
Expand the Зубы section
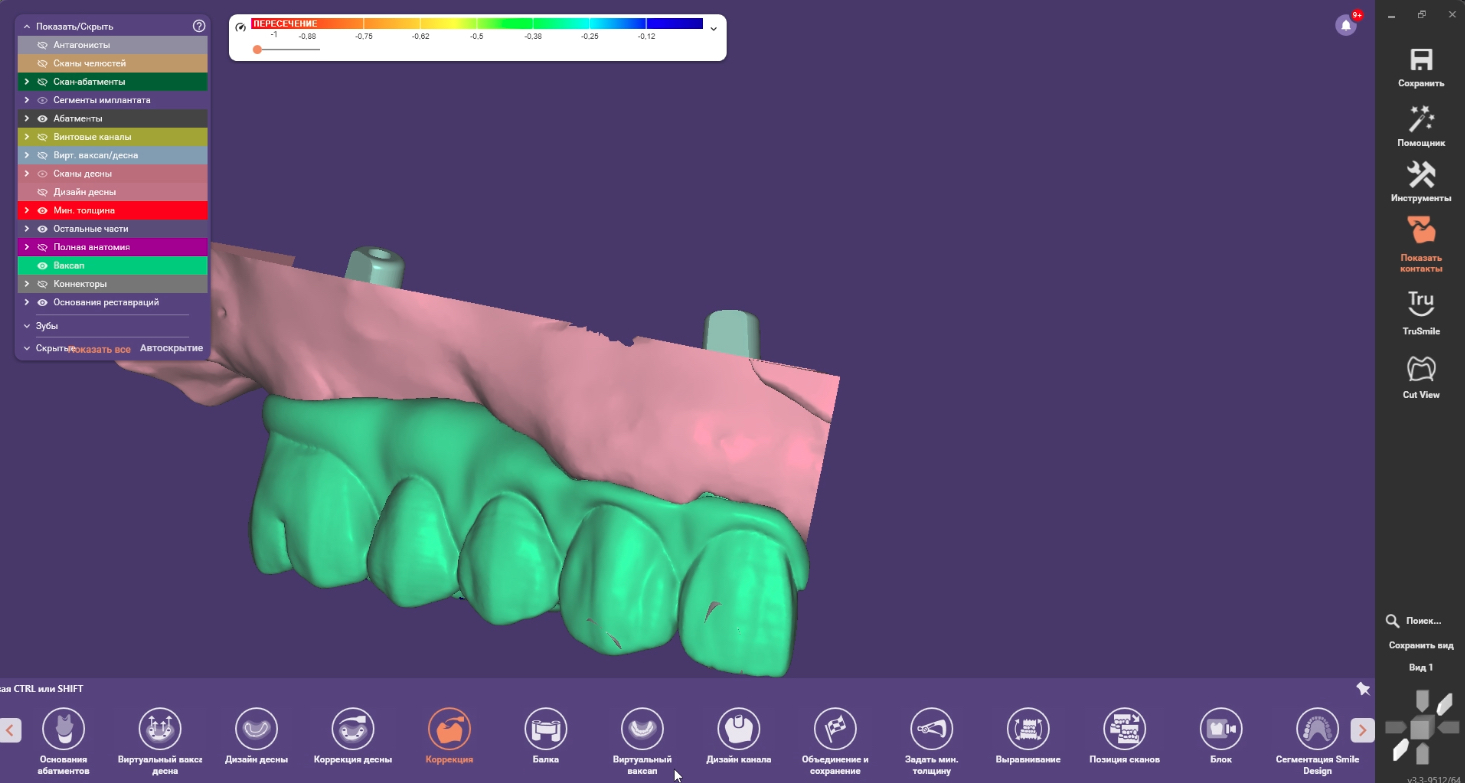click(27, 326)
